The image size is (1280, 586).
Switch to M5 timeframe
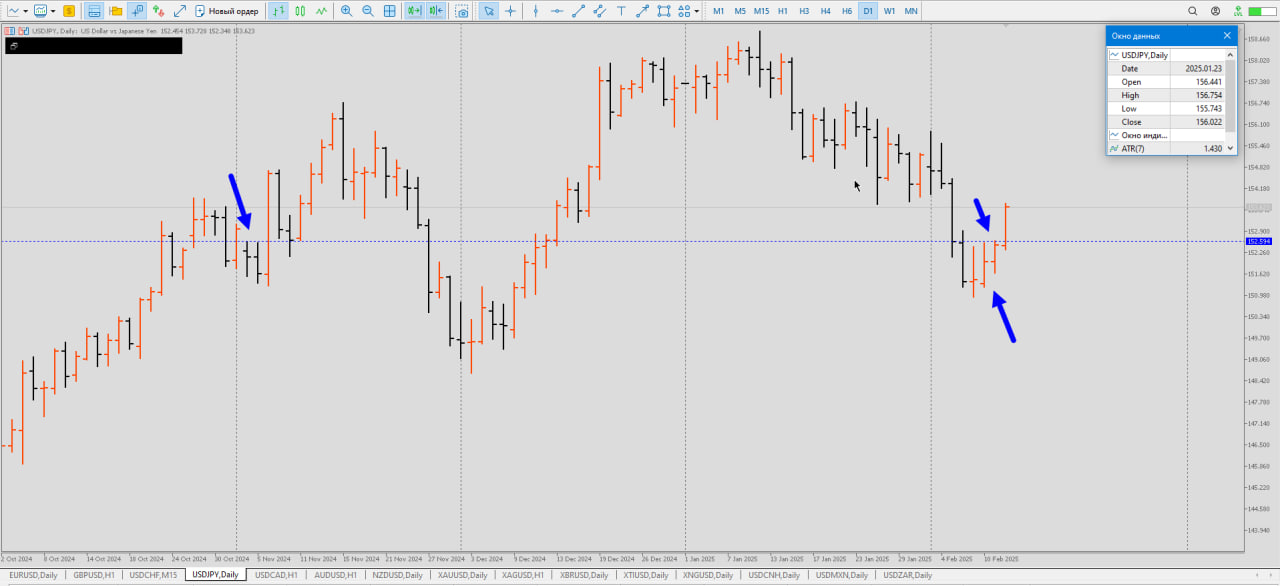click(x=740, y=11)
